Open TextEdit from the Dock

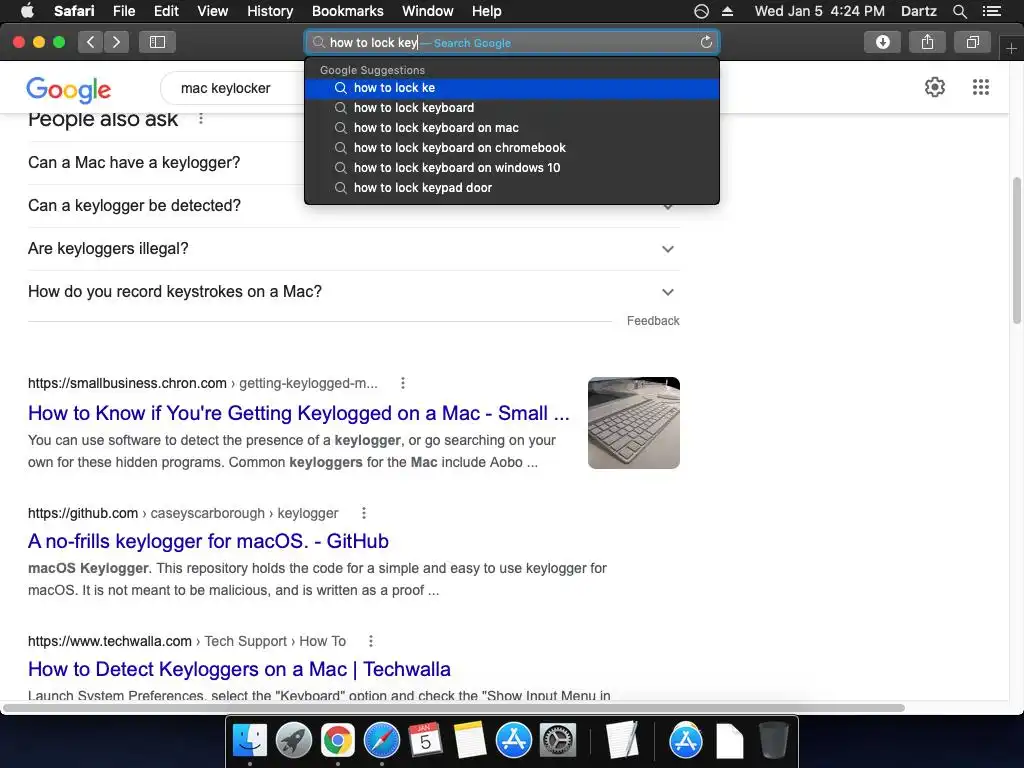(622, 740)
